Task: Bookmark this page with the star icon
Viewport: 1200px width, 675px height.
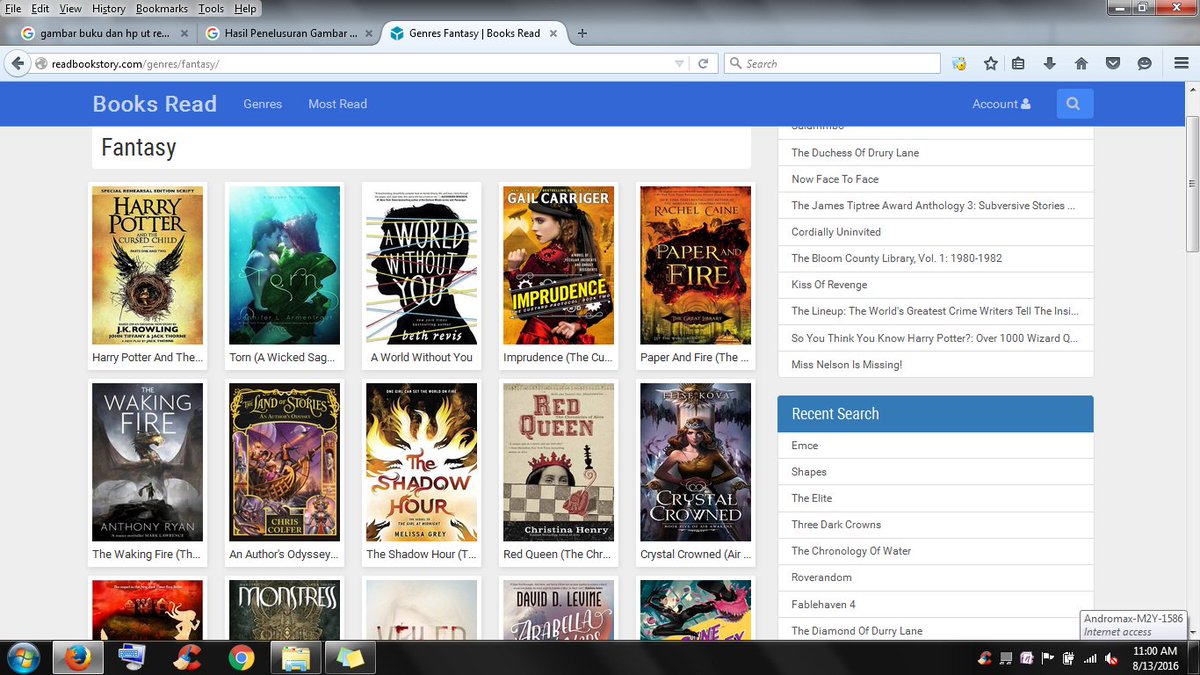Action: pos(990,63)
